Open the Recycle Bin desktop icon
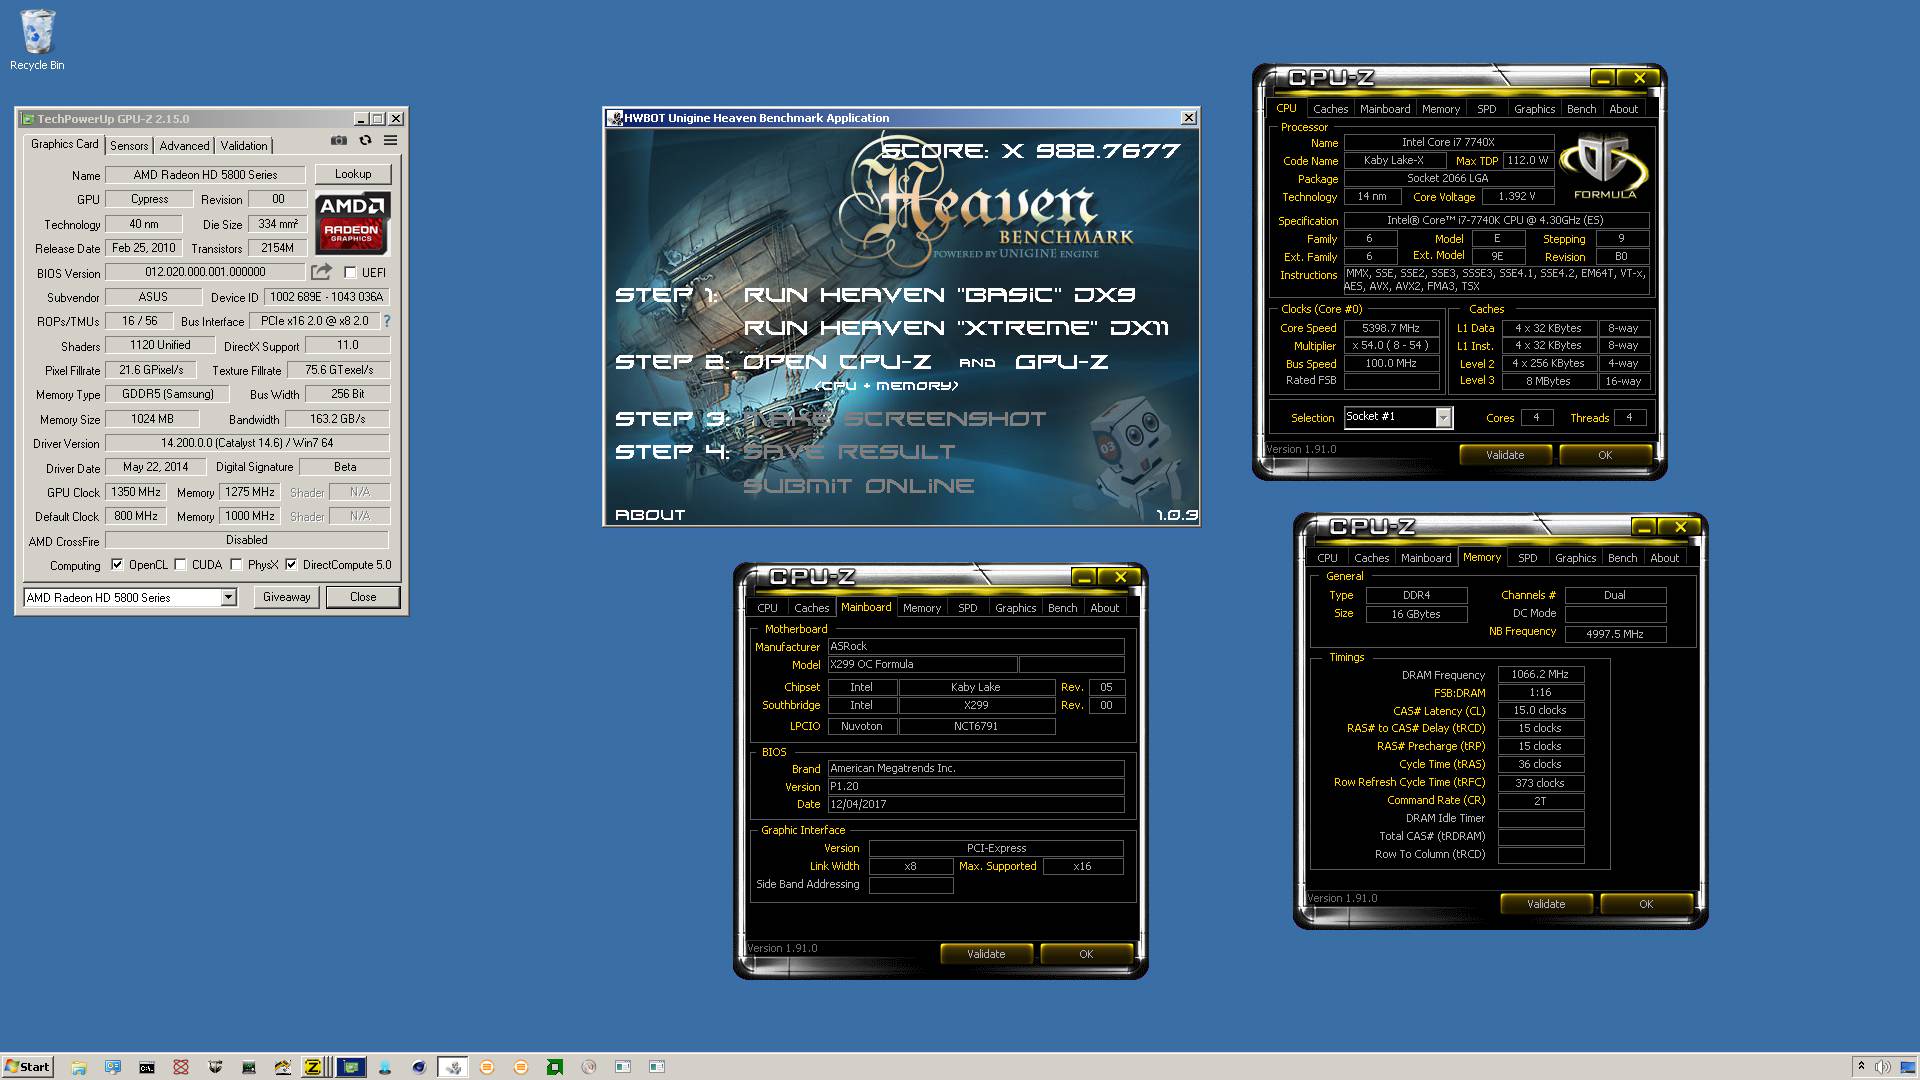Viewport: 1920px width, 1080px height. (x=37, y=40)
